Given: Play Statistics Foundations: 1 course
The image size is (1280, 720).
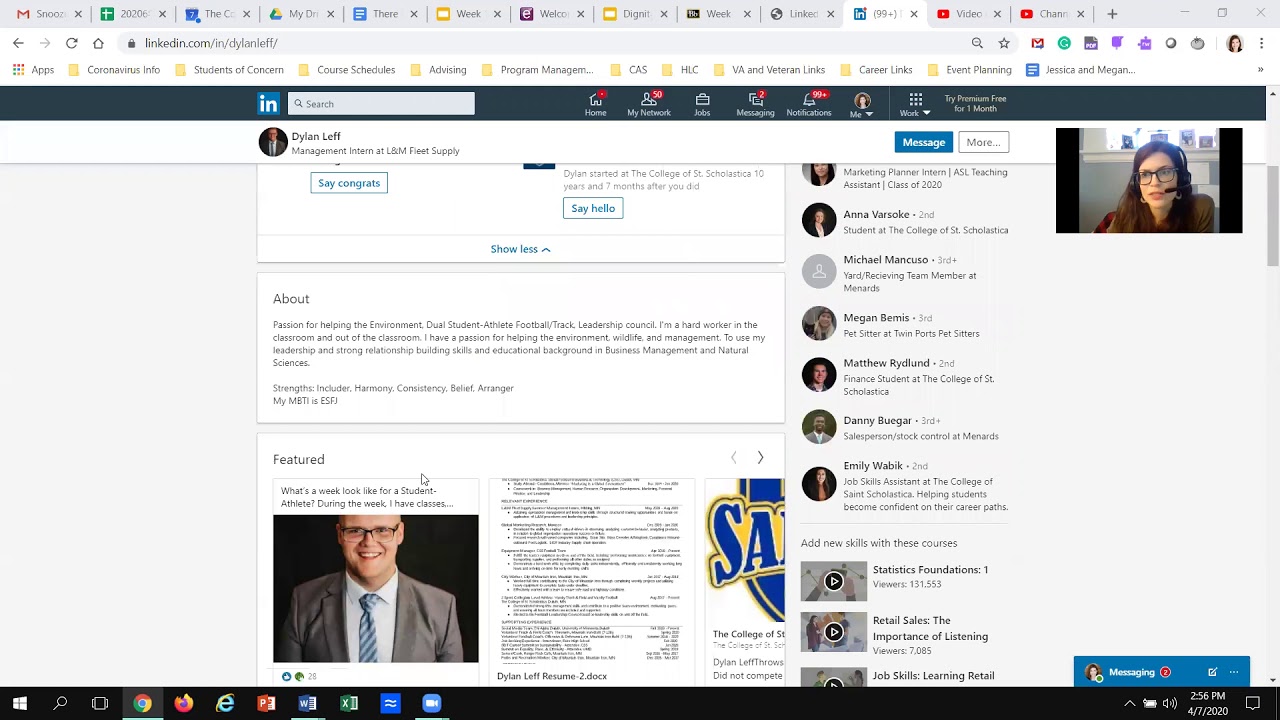Looking at the screenshot, I should click(833, 581).
